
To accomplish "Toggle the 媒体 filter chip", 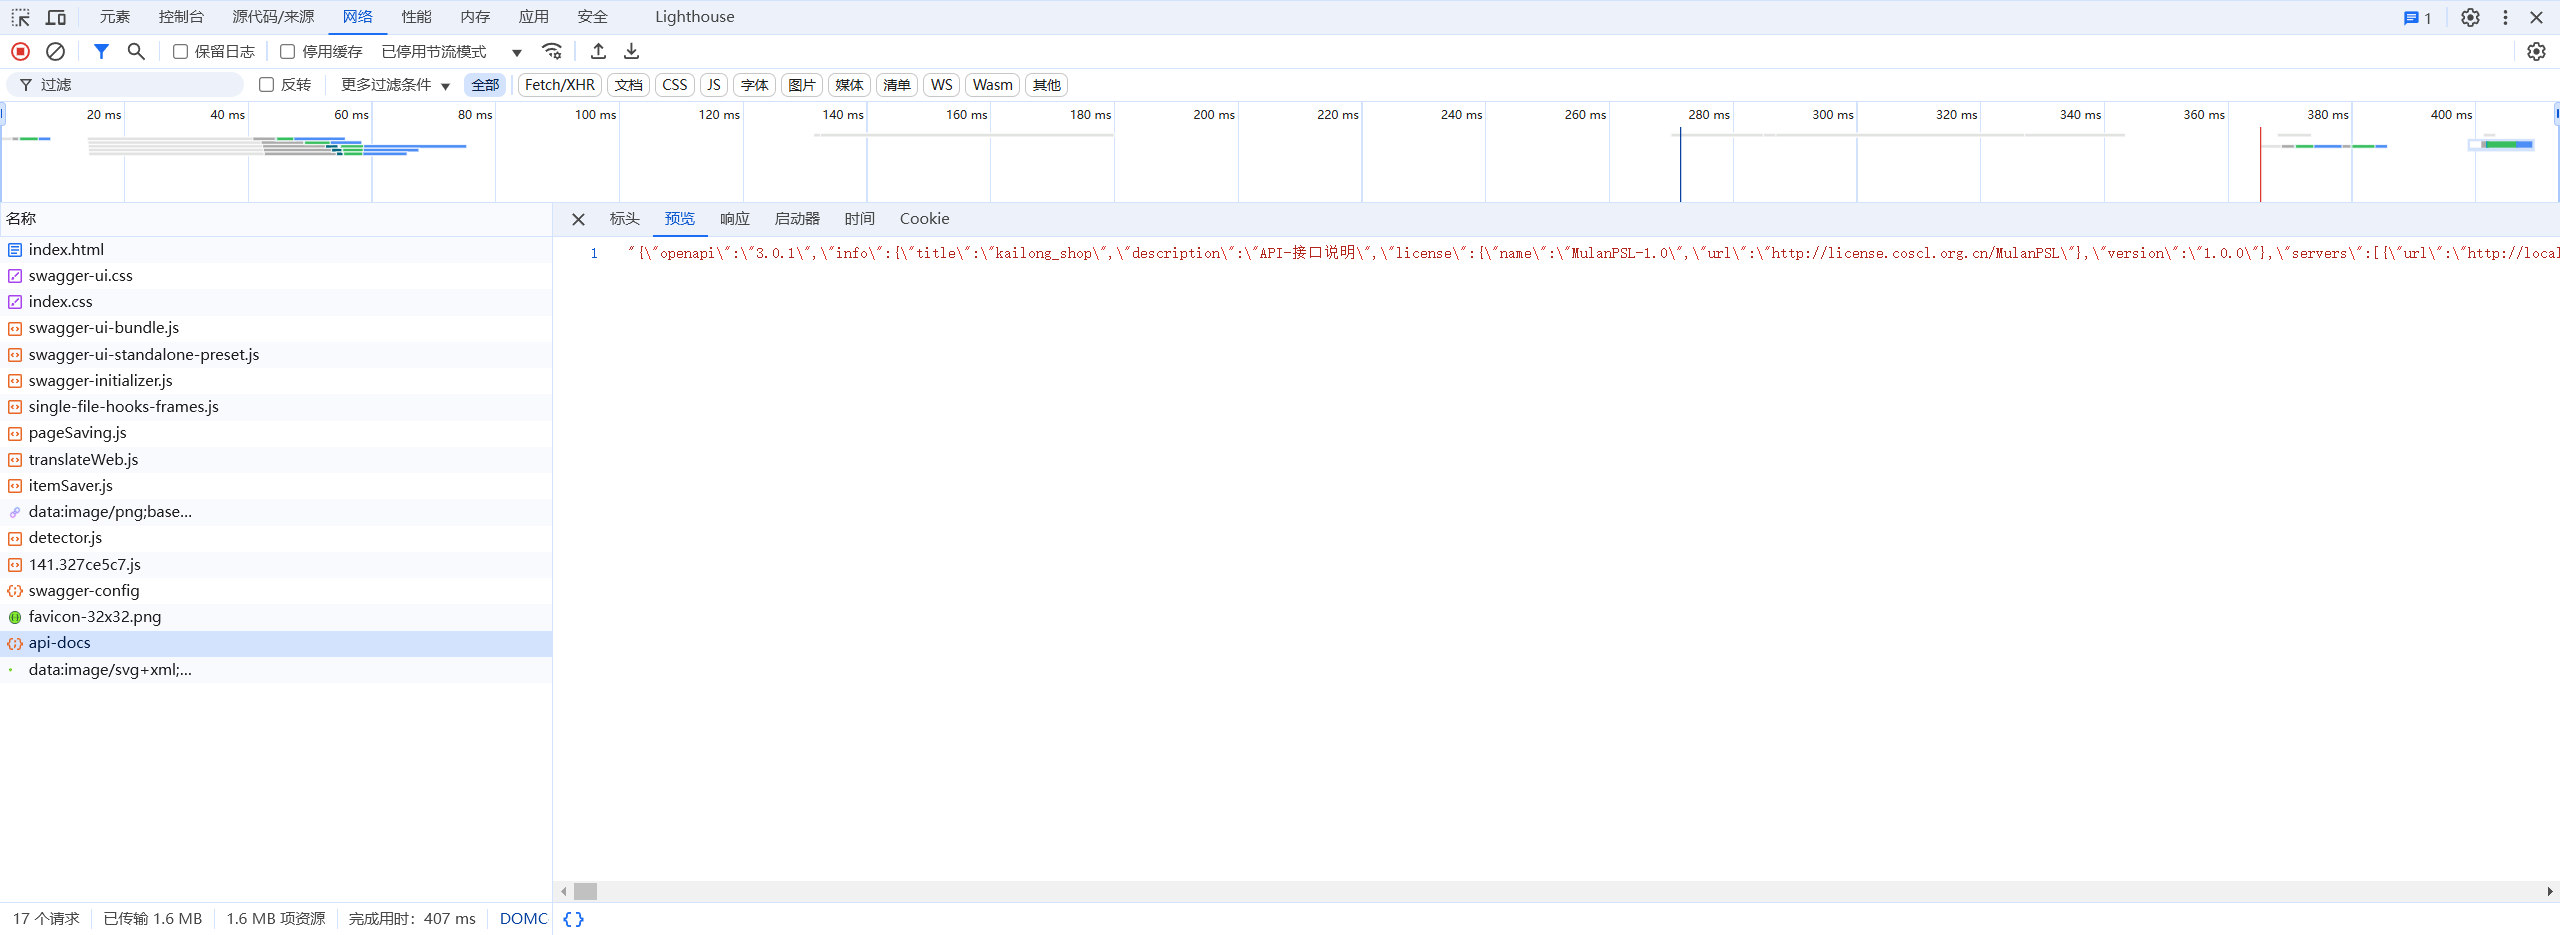I will [849, 85].
